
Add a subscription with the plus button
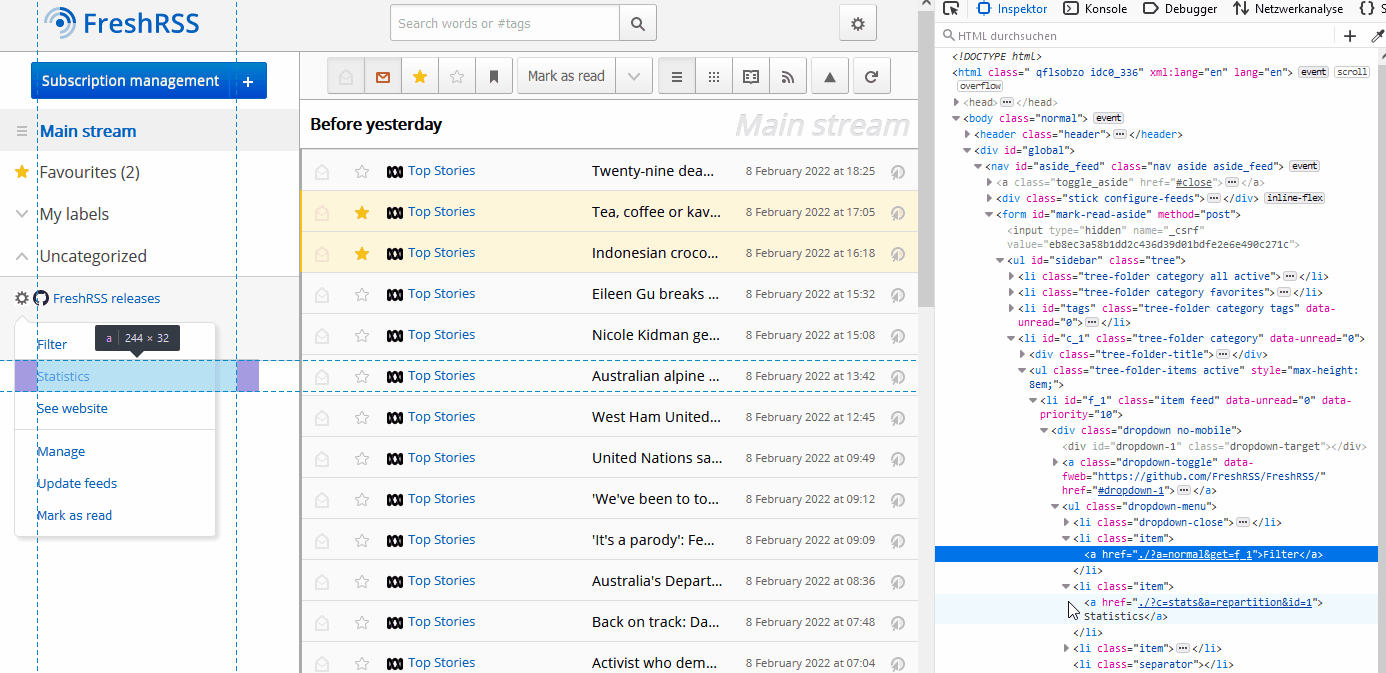click(248, 81)
